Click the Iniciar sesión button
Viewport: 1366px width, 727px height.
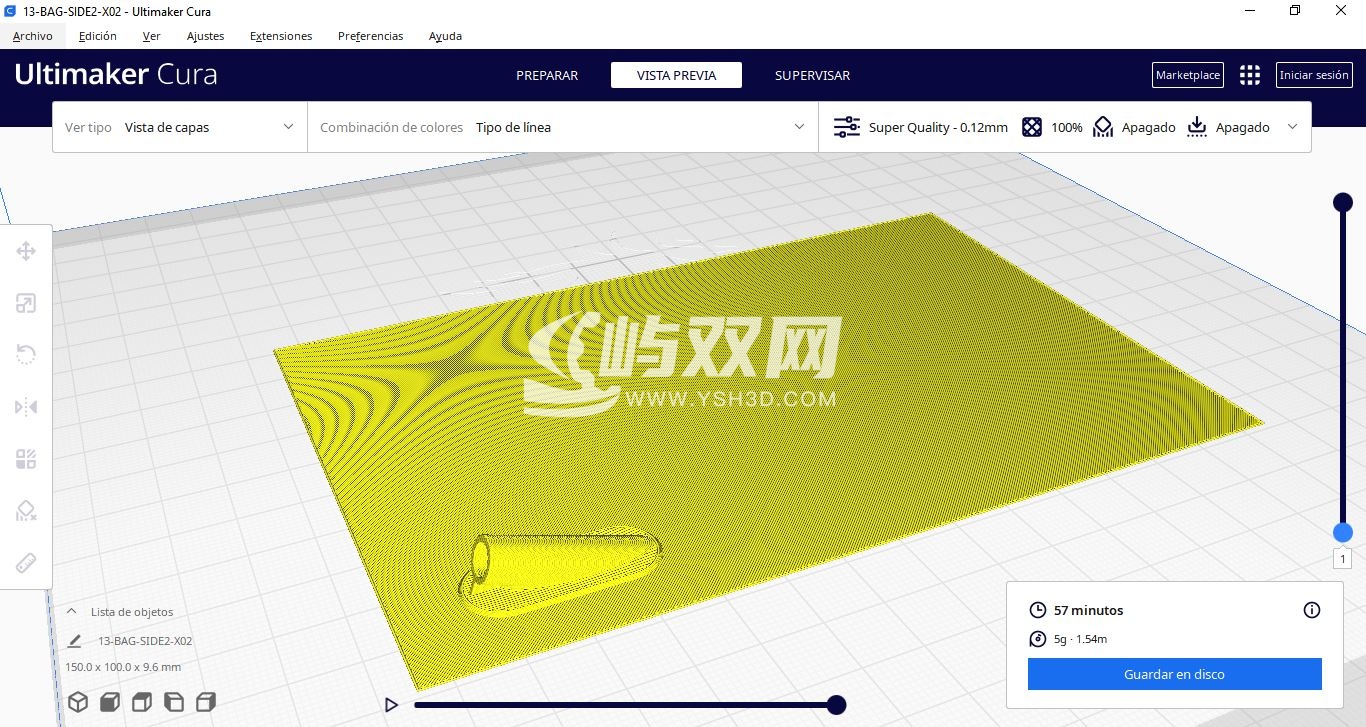tap(1314, 75)
